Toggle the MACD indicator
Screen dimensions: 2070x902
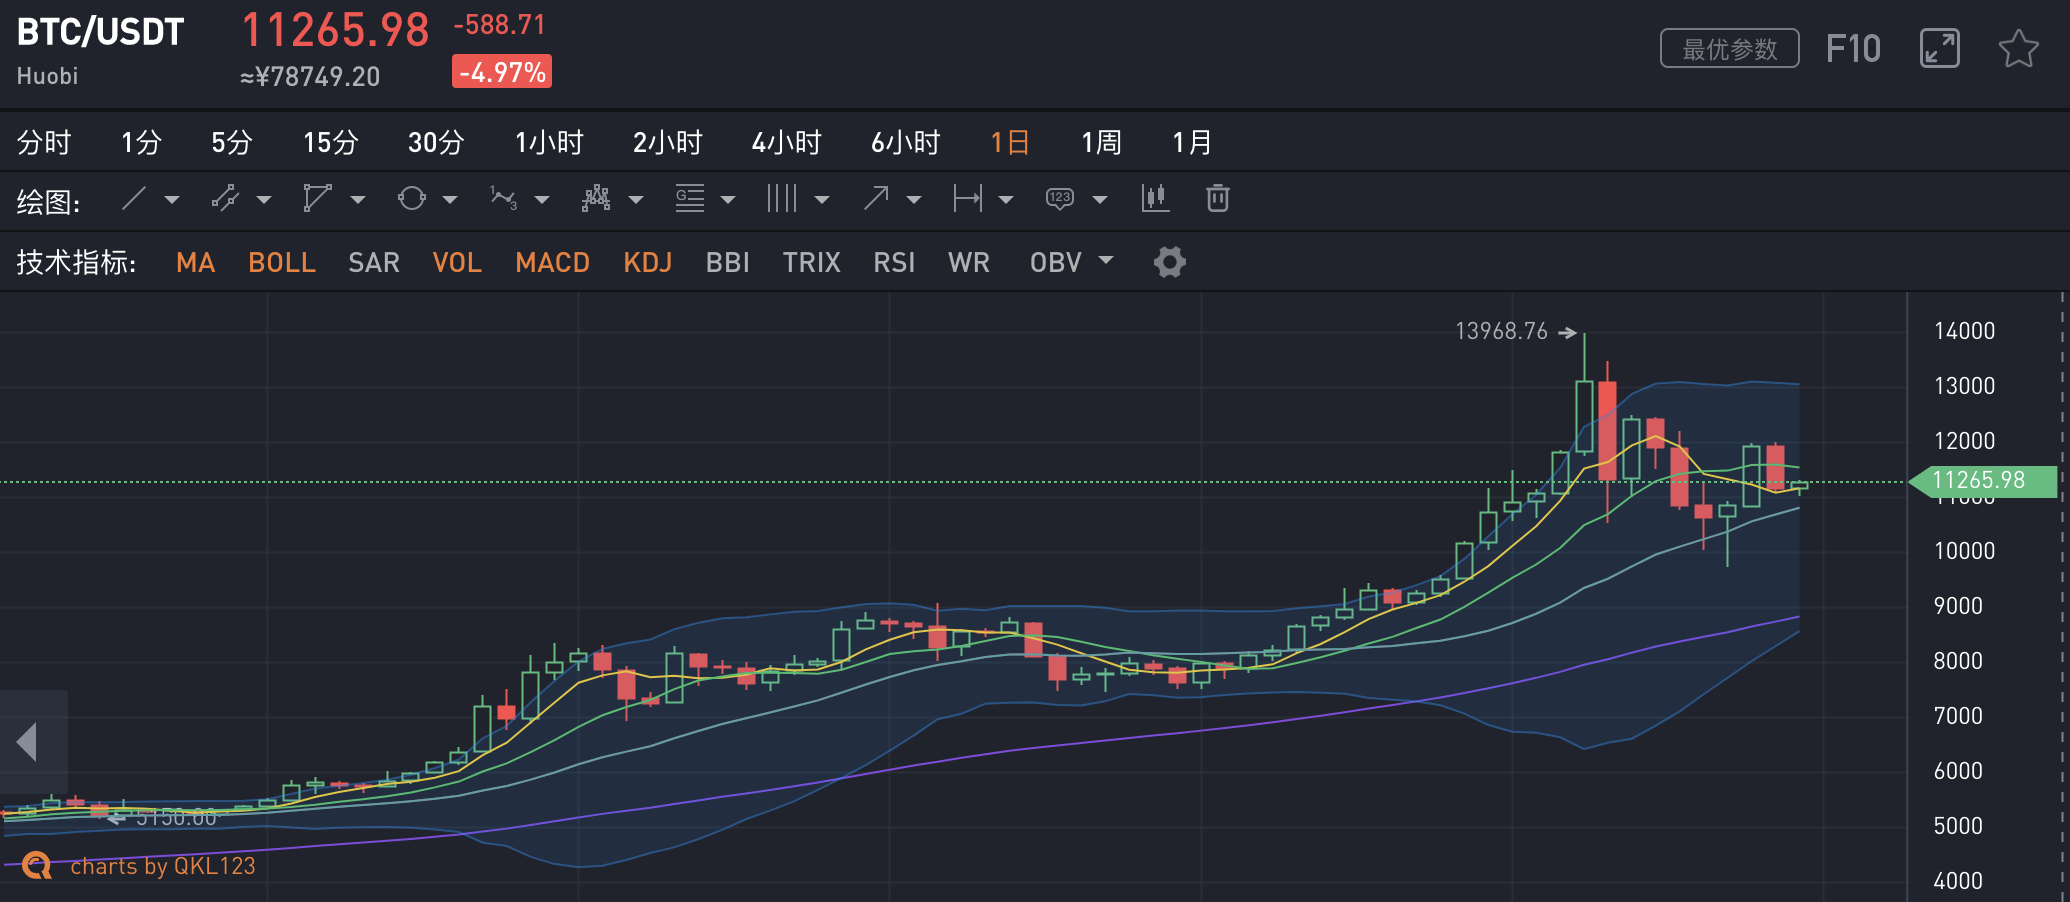[x=553, y=262]
